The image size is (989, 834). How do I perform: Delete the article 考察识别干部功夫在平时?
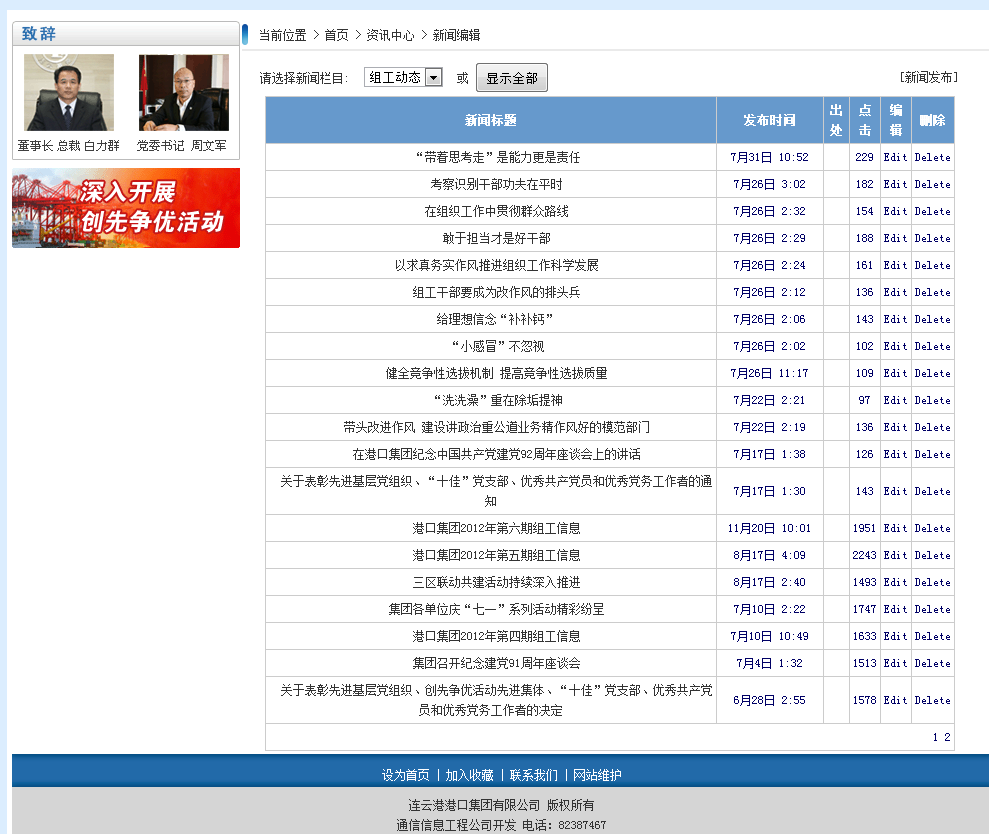[x=932, y=184]
